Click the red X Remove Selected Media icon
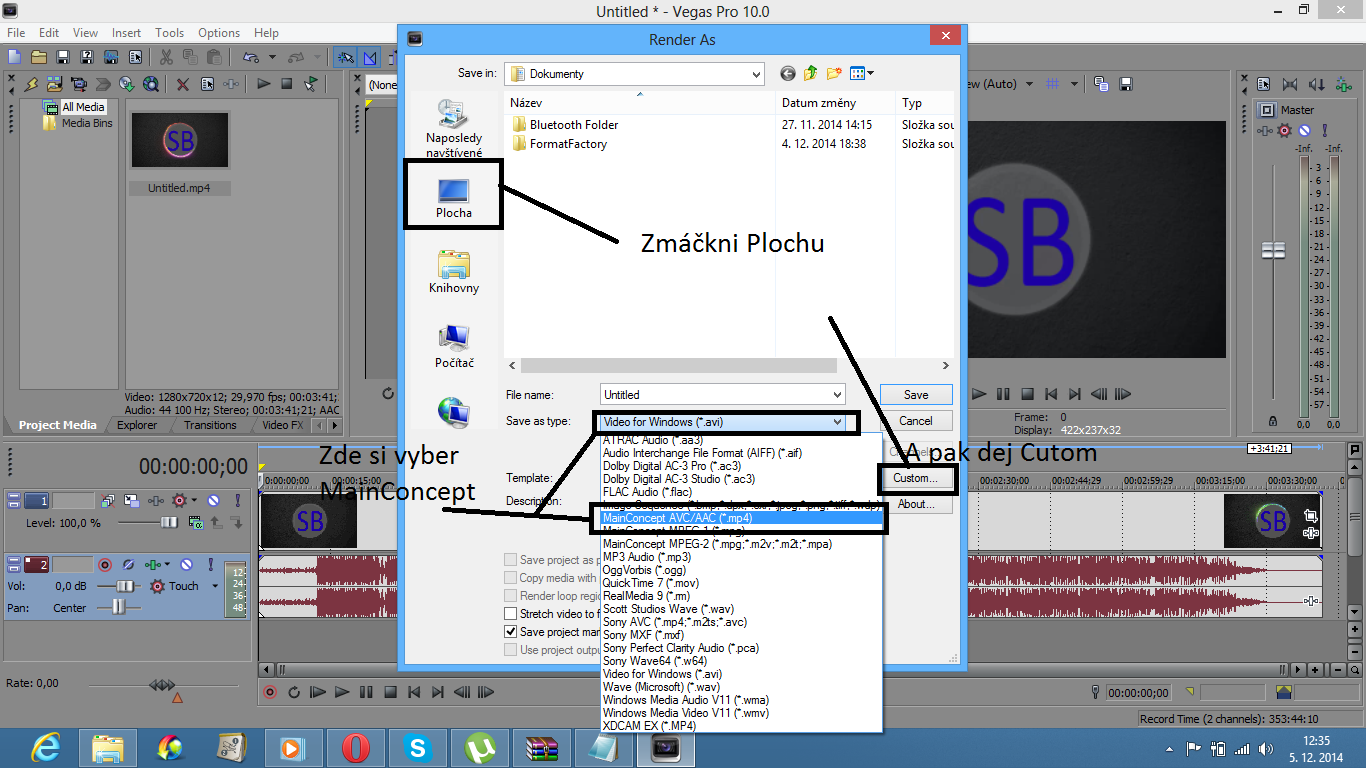Screen dimensions: 1366x768 (x=183, y=84)
